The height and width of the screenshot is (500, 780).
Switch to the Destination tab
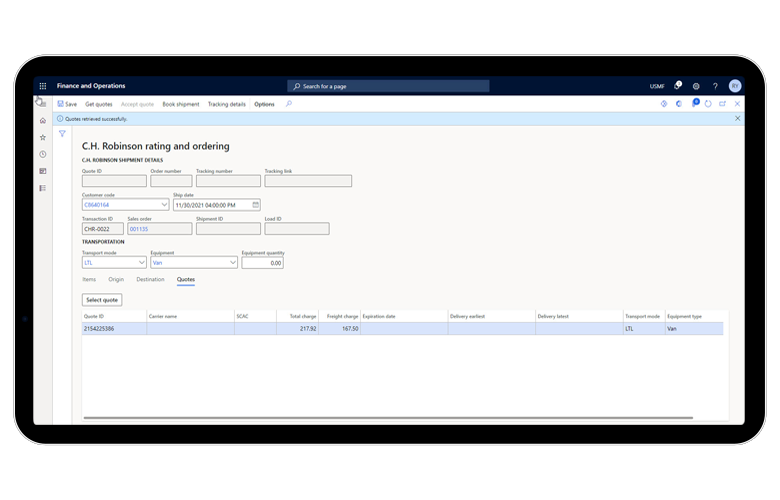click(x=150, y=280)
